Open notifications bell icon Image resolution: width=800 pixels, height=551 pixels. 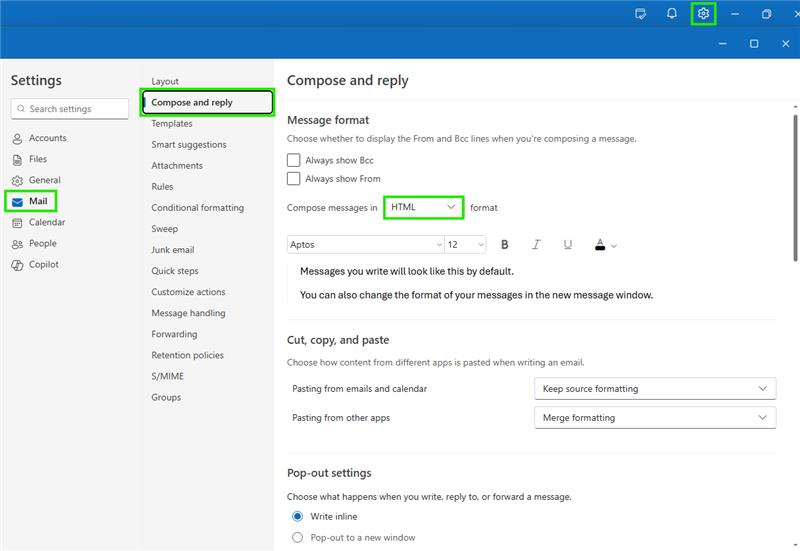coord(672,14)
